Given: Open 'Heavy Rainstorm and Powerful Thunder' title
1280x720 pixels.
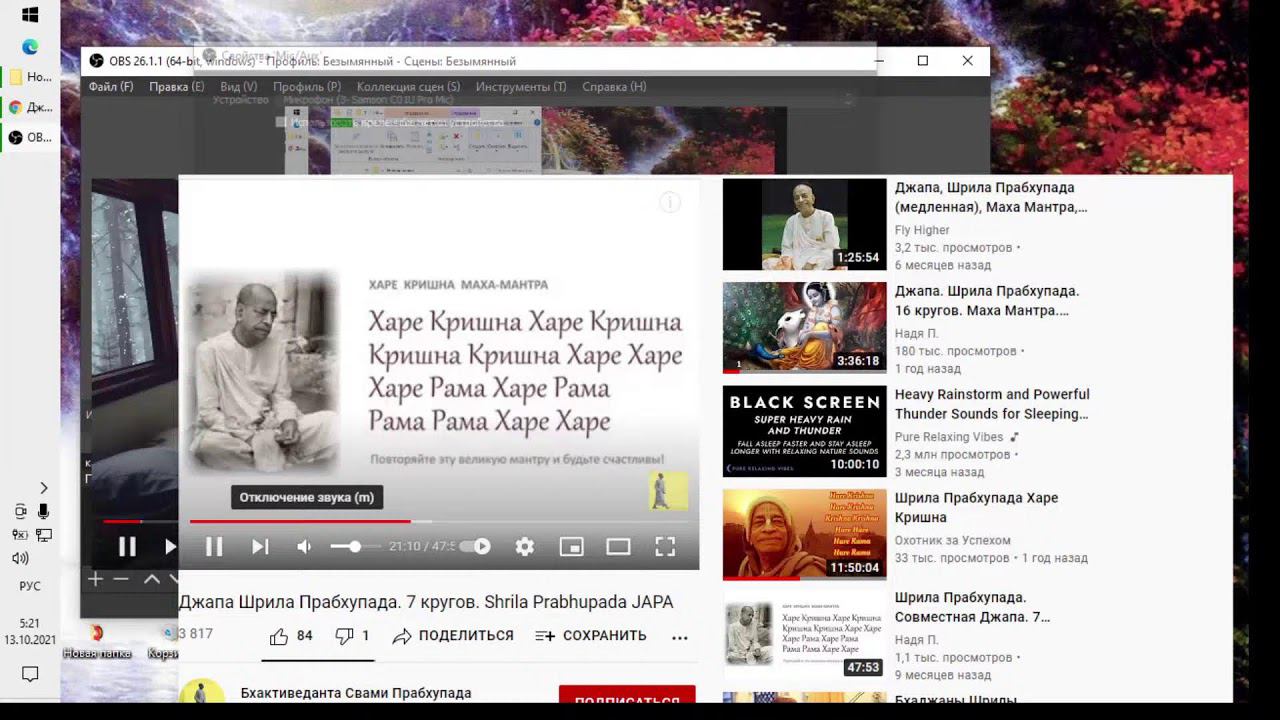Looking at the screenshot, I should [992, 404].
